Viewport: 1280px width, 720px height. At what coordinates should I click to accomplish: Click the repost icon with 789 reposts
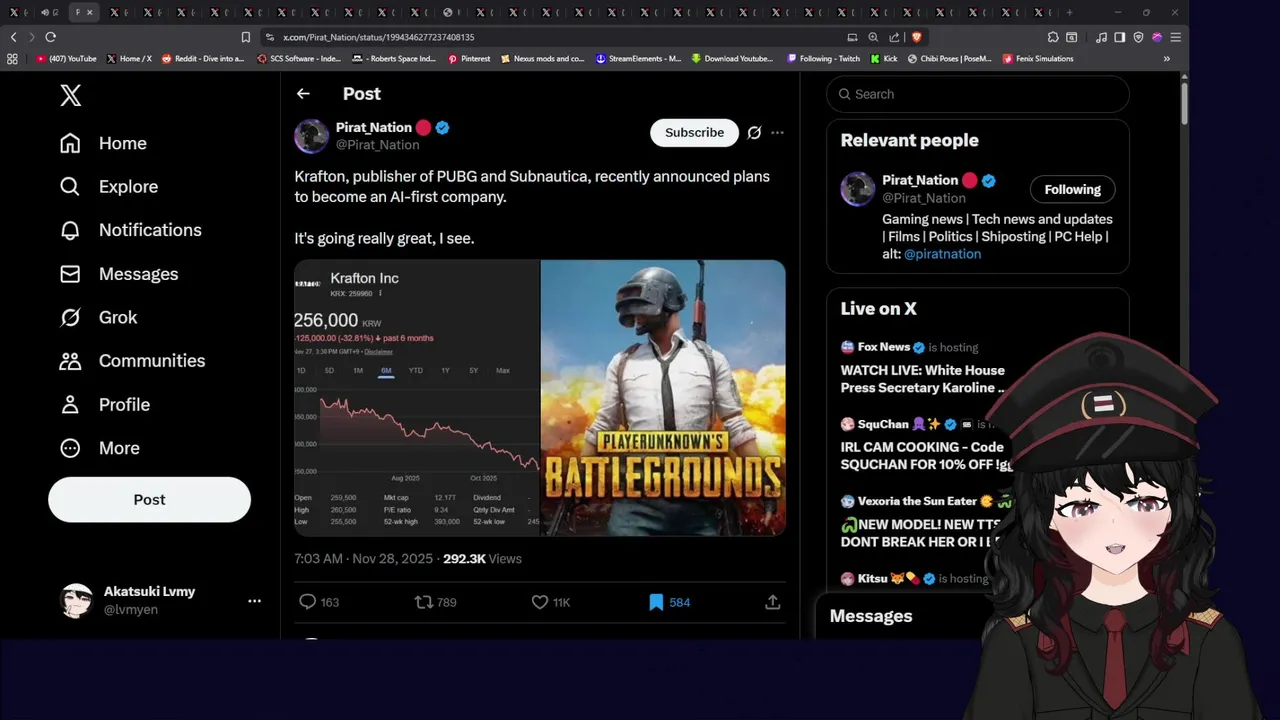[x=424, y=602]
